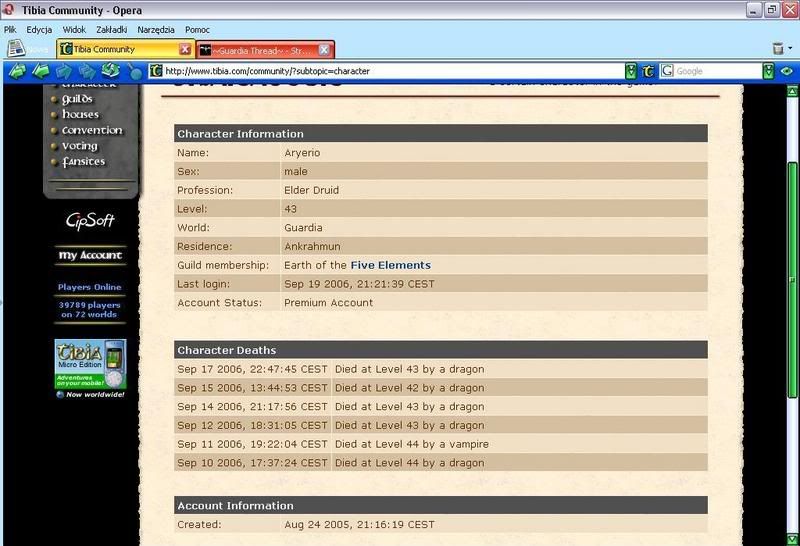
Task: Open the Narzędzia menu
Action: pyautogui.click(x=156, y=30)
